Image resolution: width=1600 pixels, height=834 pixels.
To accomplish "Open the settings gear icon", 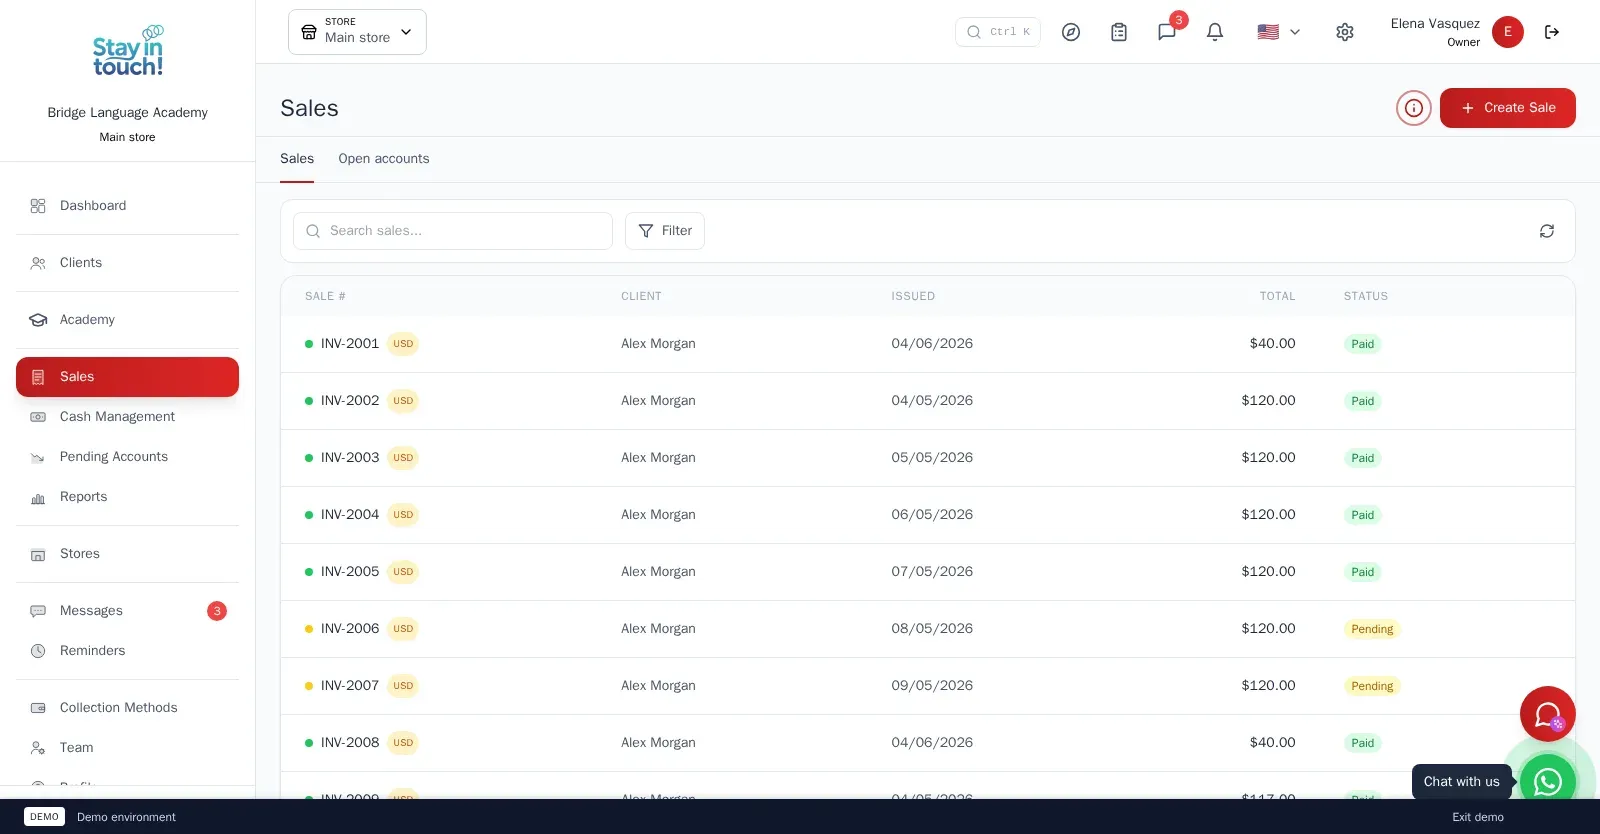I will click(1345, 32).
